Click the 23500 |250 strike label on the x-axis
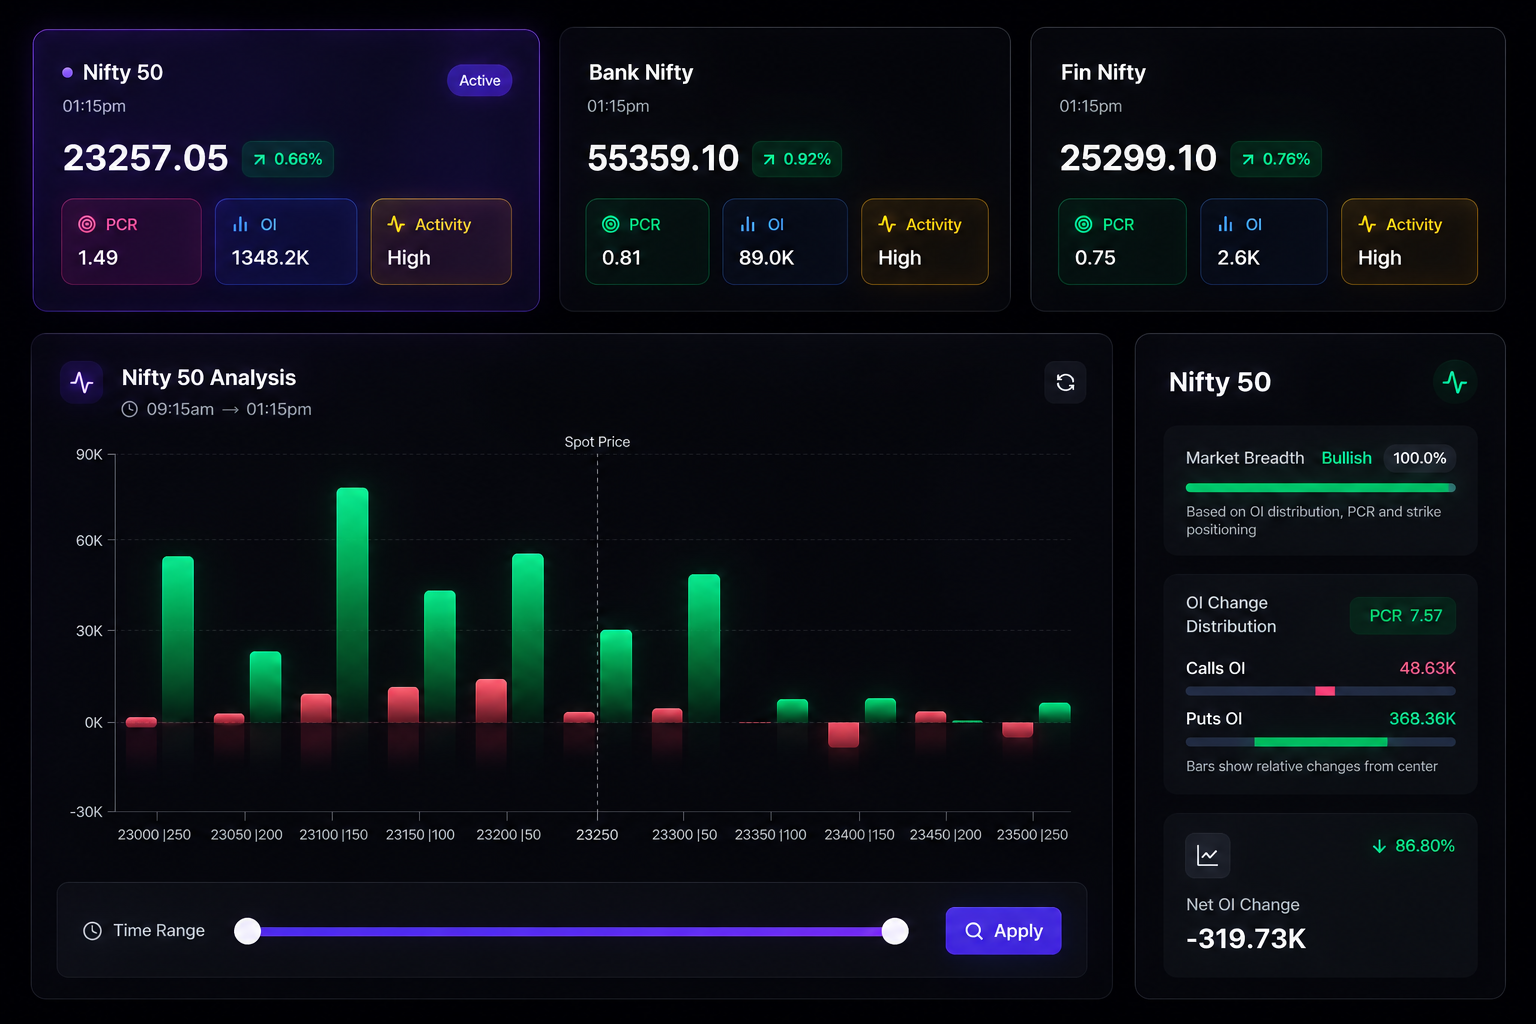Screen dimensions: 1536x1024 click(x=1032, y=835)
